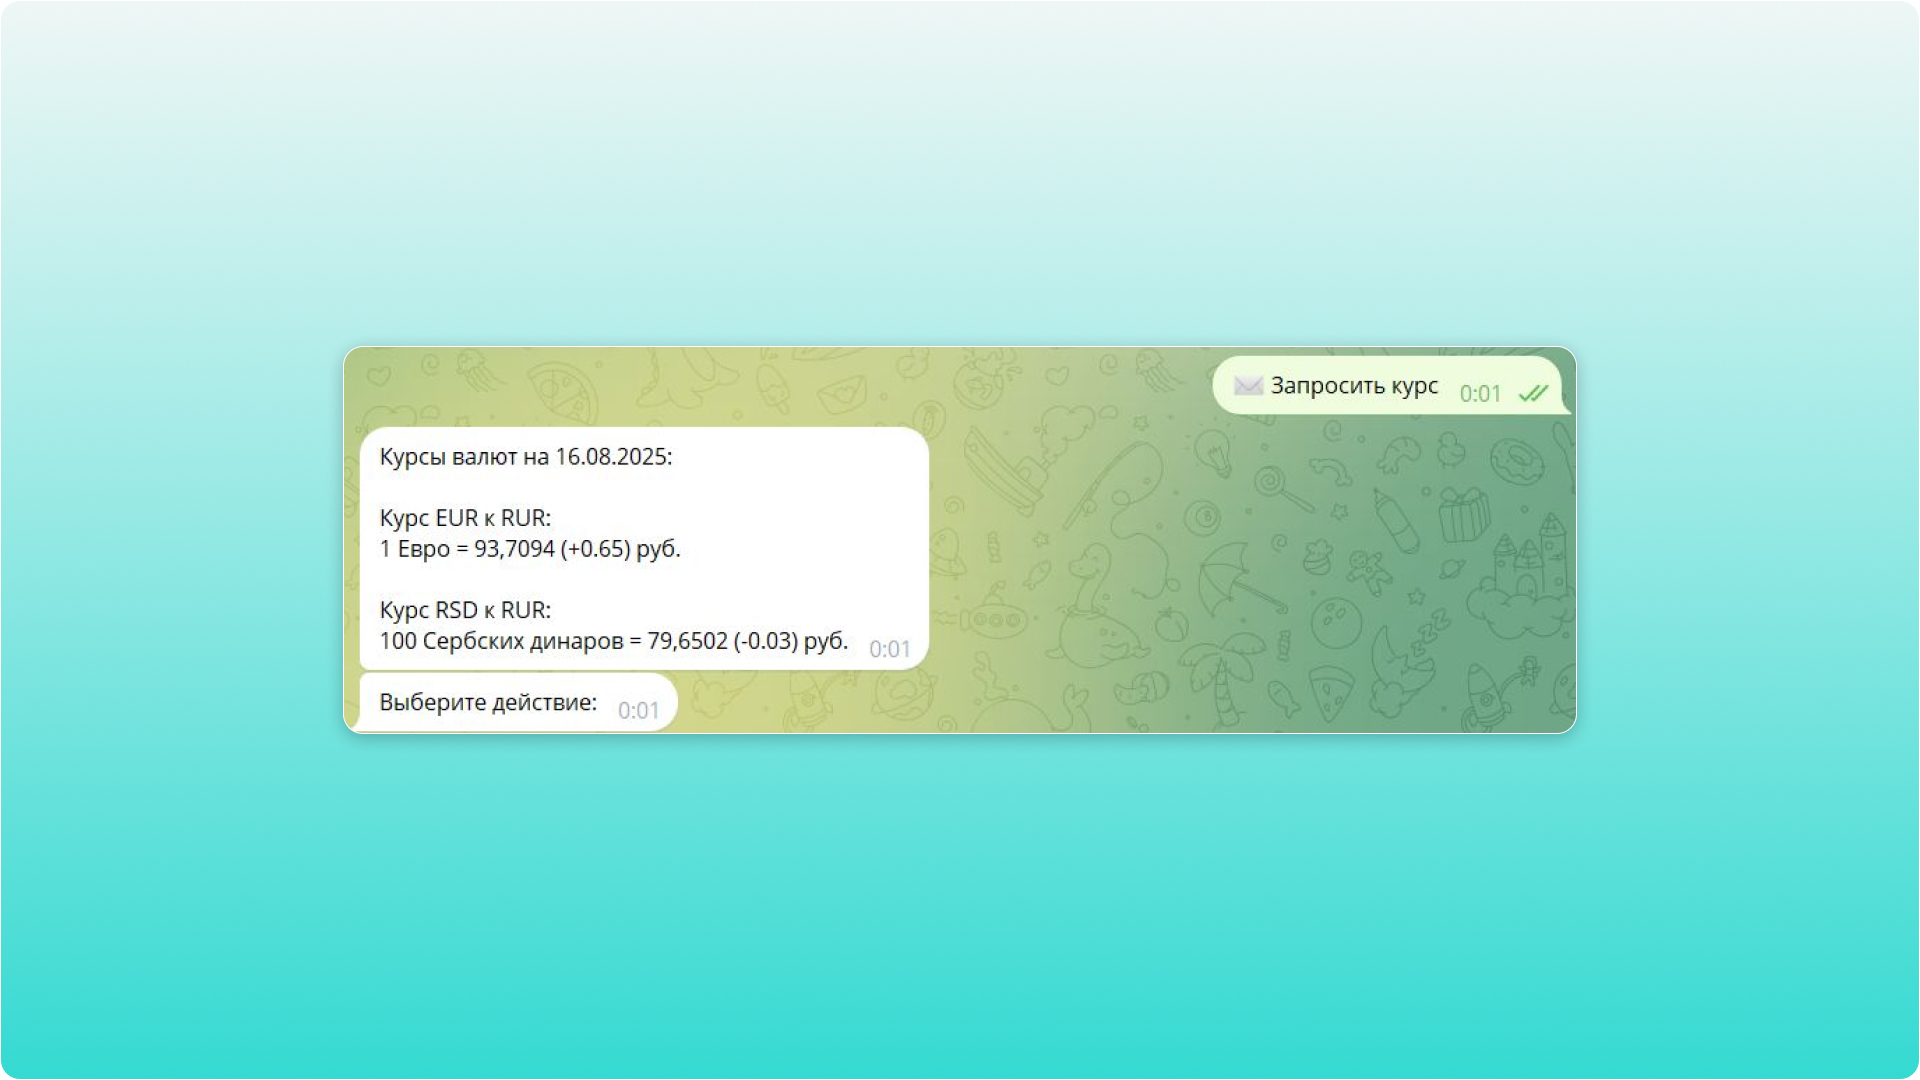
Task: Click the envelope emoji in sent message
Action: [x=1247, y=386]
